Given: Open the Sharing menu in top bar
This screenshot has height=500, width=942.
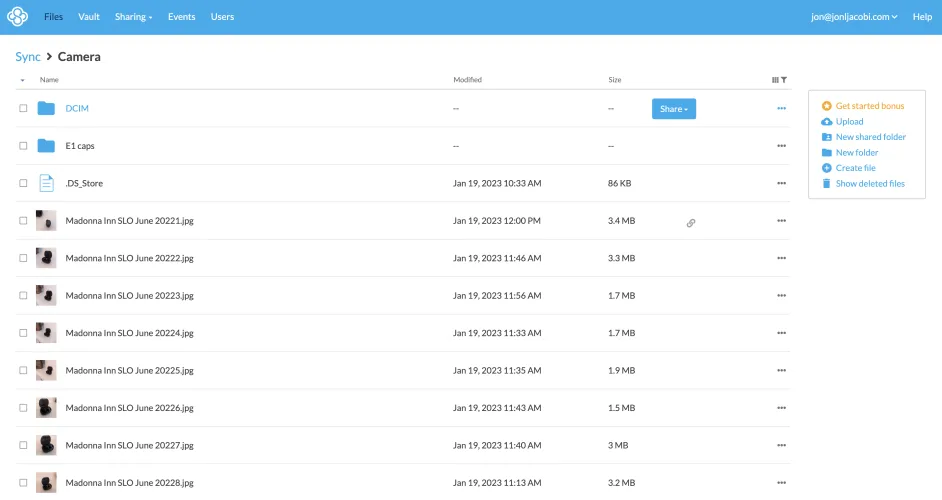Looking at the screenshot, I should pos(133,17).
